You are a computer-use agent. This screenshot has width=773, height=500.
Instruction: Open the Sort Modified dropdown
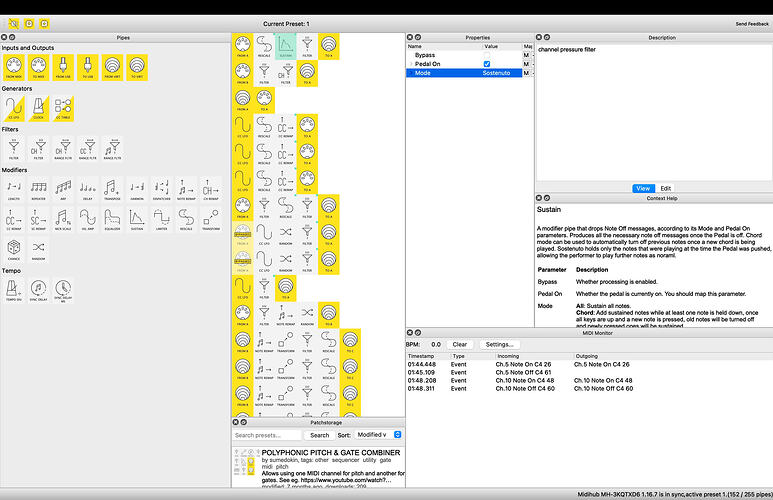[378, 435]
